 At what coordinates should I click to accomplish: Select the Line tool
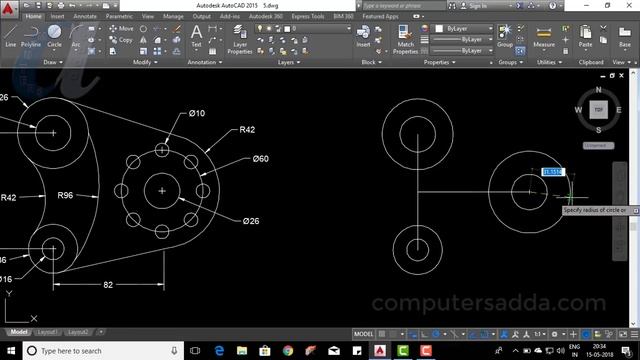click(x=11, y=36)
